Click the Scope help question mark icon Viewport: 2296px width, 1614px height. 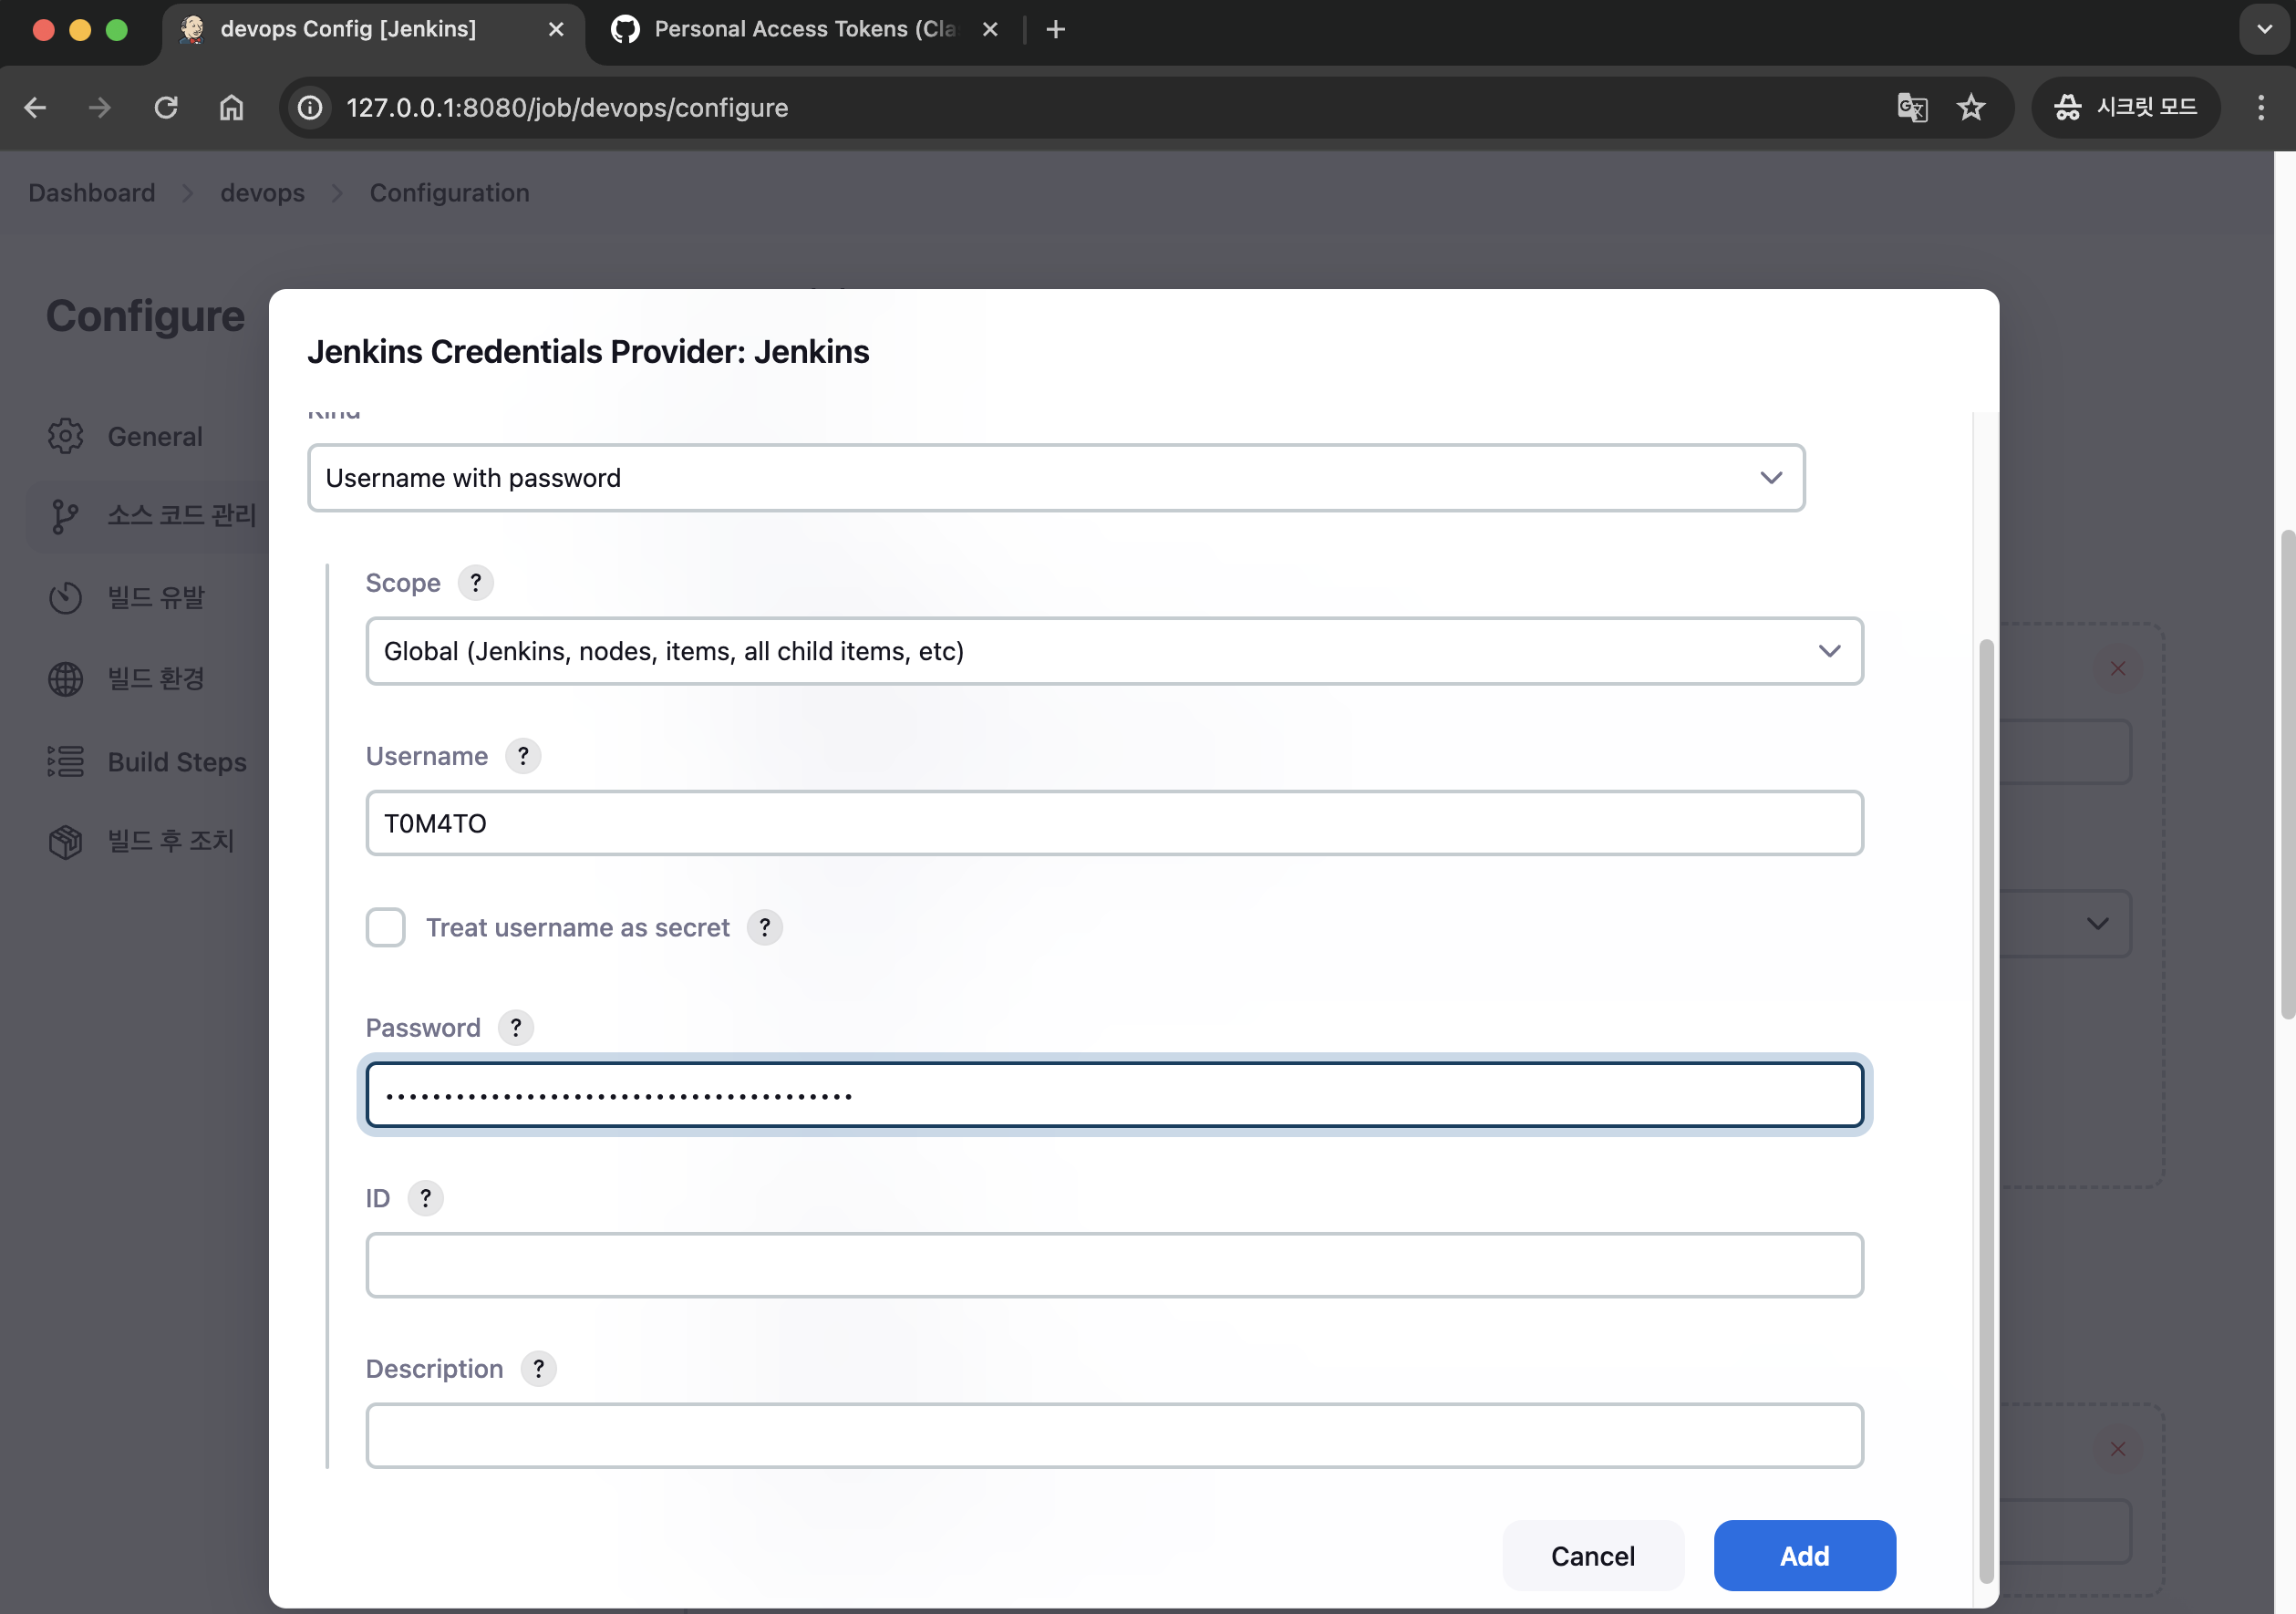click(475, 582)
